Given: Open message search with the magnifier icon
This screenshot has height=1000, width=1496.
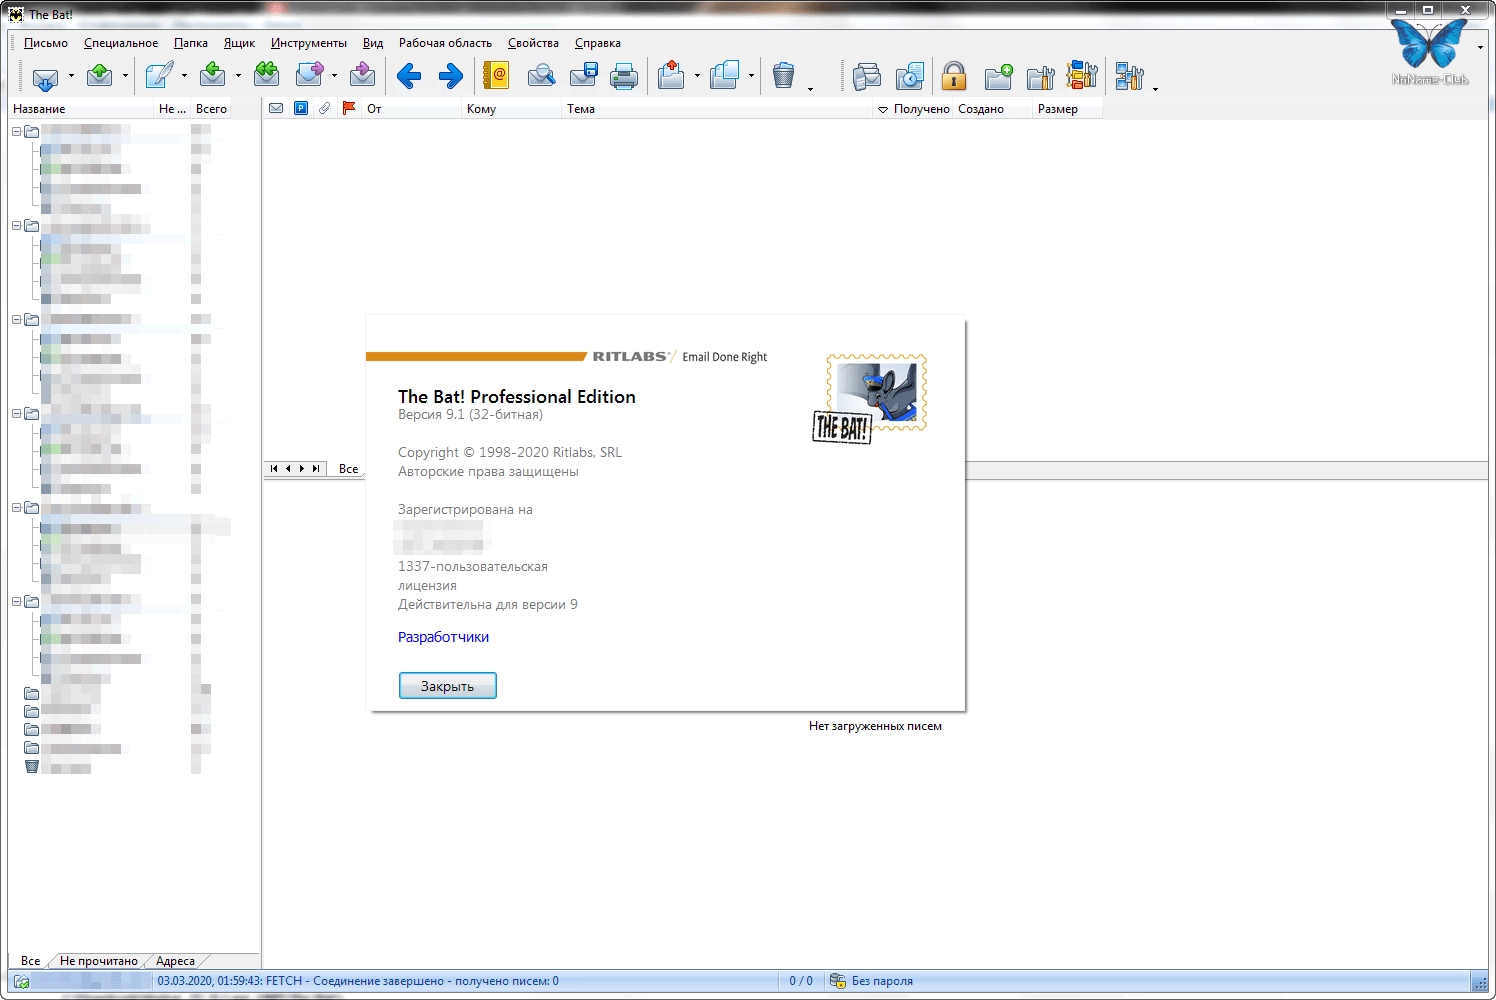Looking at the screenshot, I should [x=541, y=75].
